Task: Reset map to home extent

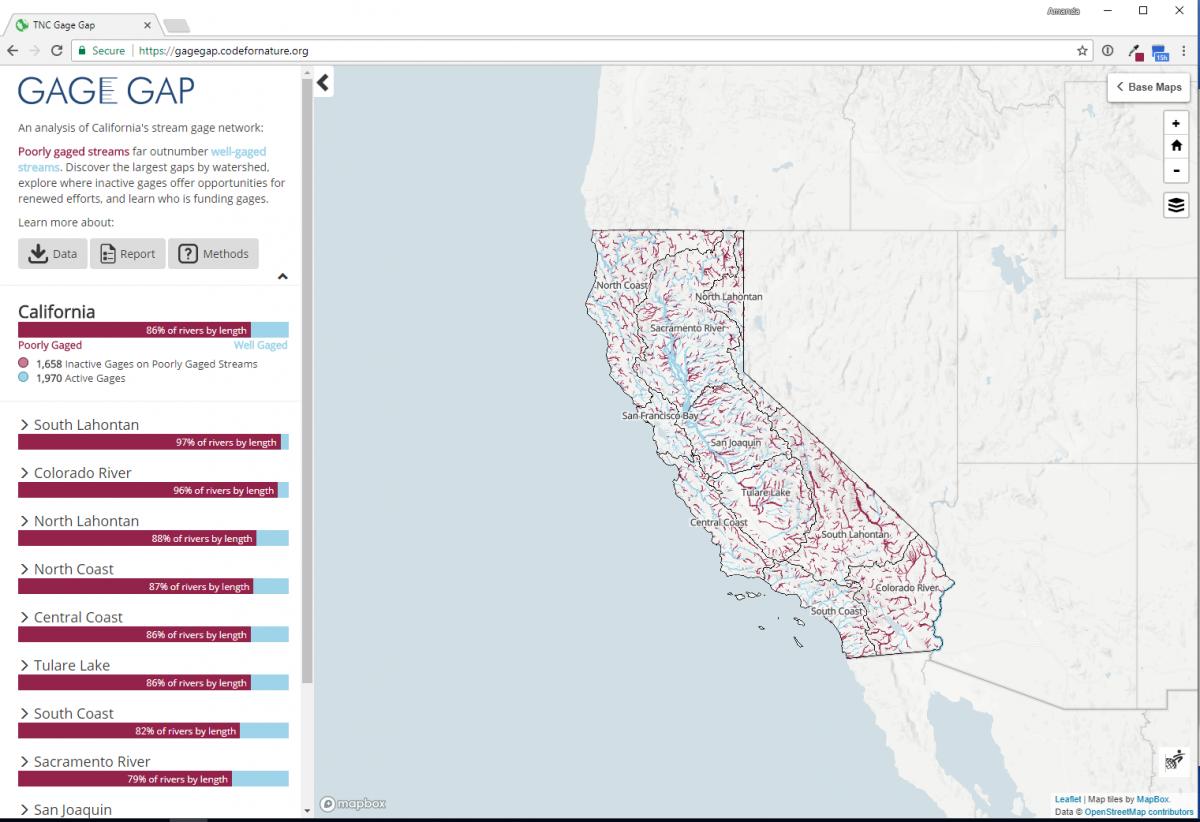Action: pyautogui.click(x=1176, y=146)
